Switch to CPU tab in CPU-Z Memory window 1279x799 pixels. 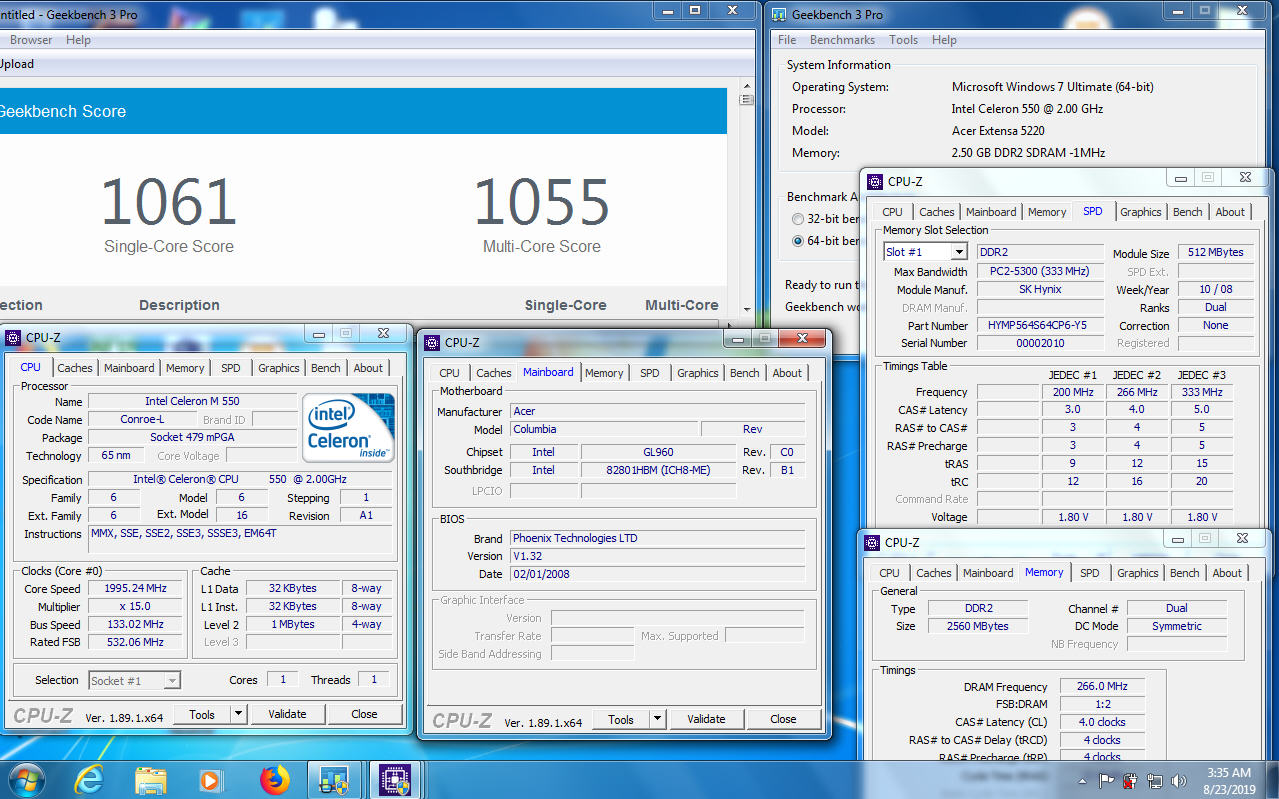click(x=889, y=573)
